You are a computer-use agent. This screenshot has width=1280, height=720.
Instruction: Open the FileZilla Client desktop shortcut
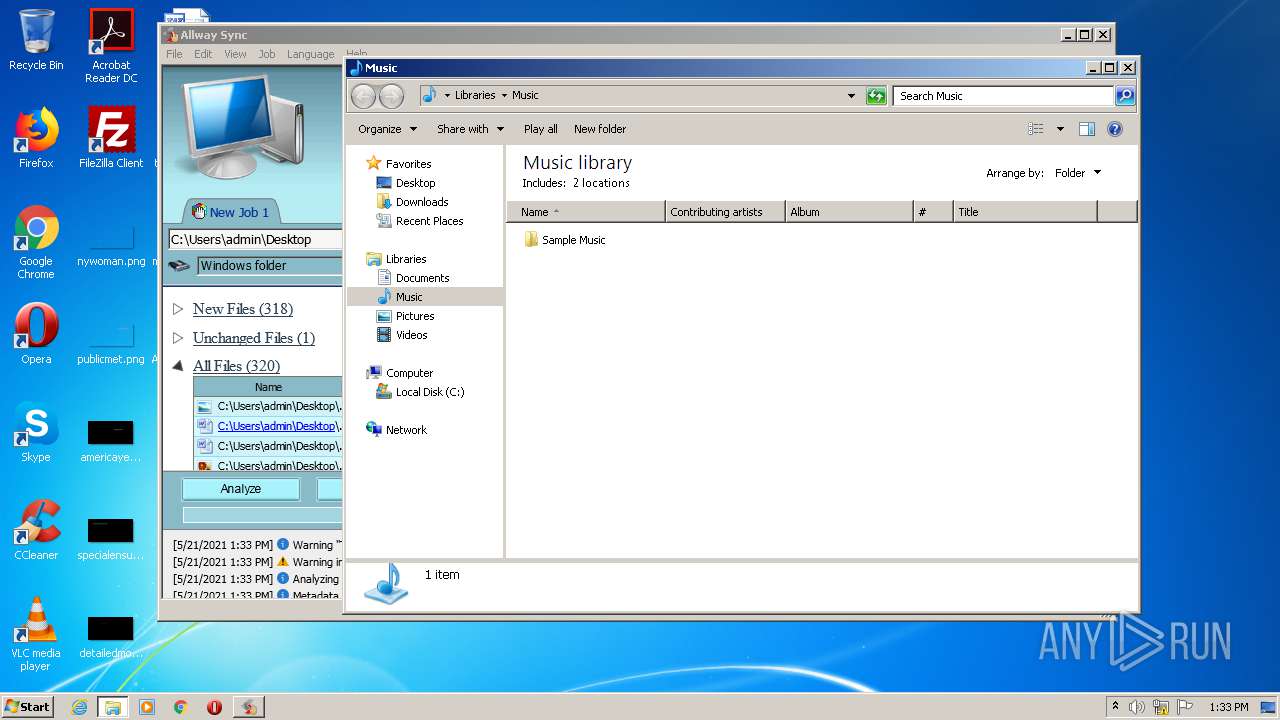click(x=111, y=138)
